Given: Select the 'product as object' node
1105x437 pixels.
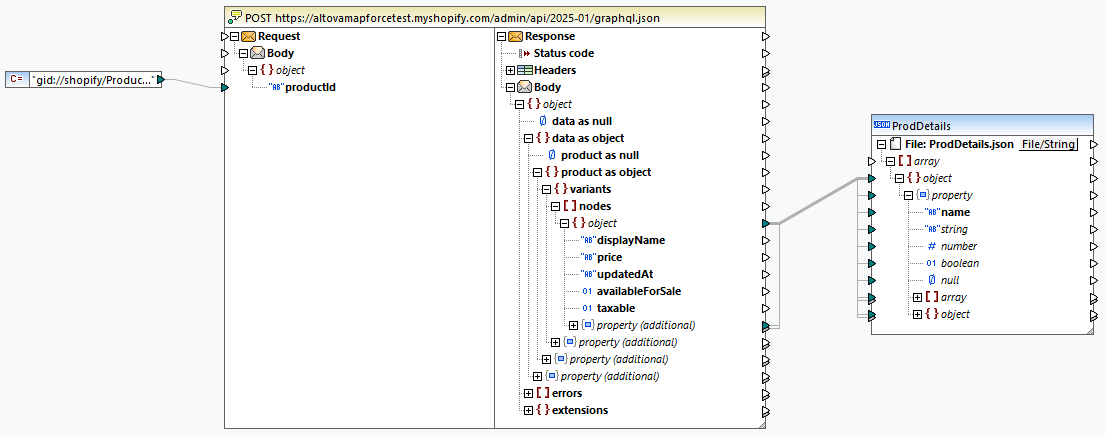Looking at the screenshot, I should 605,172.
